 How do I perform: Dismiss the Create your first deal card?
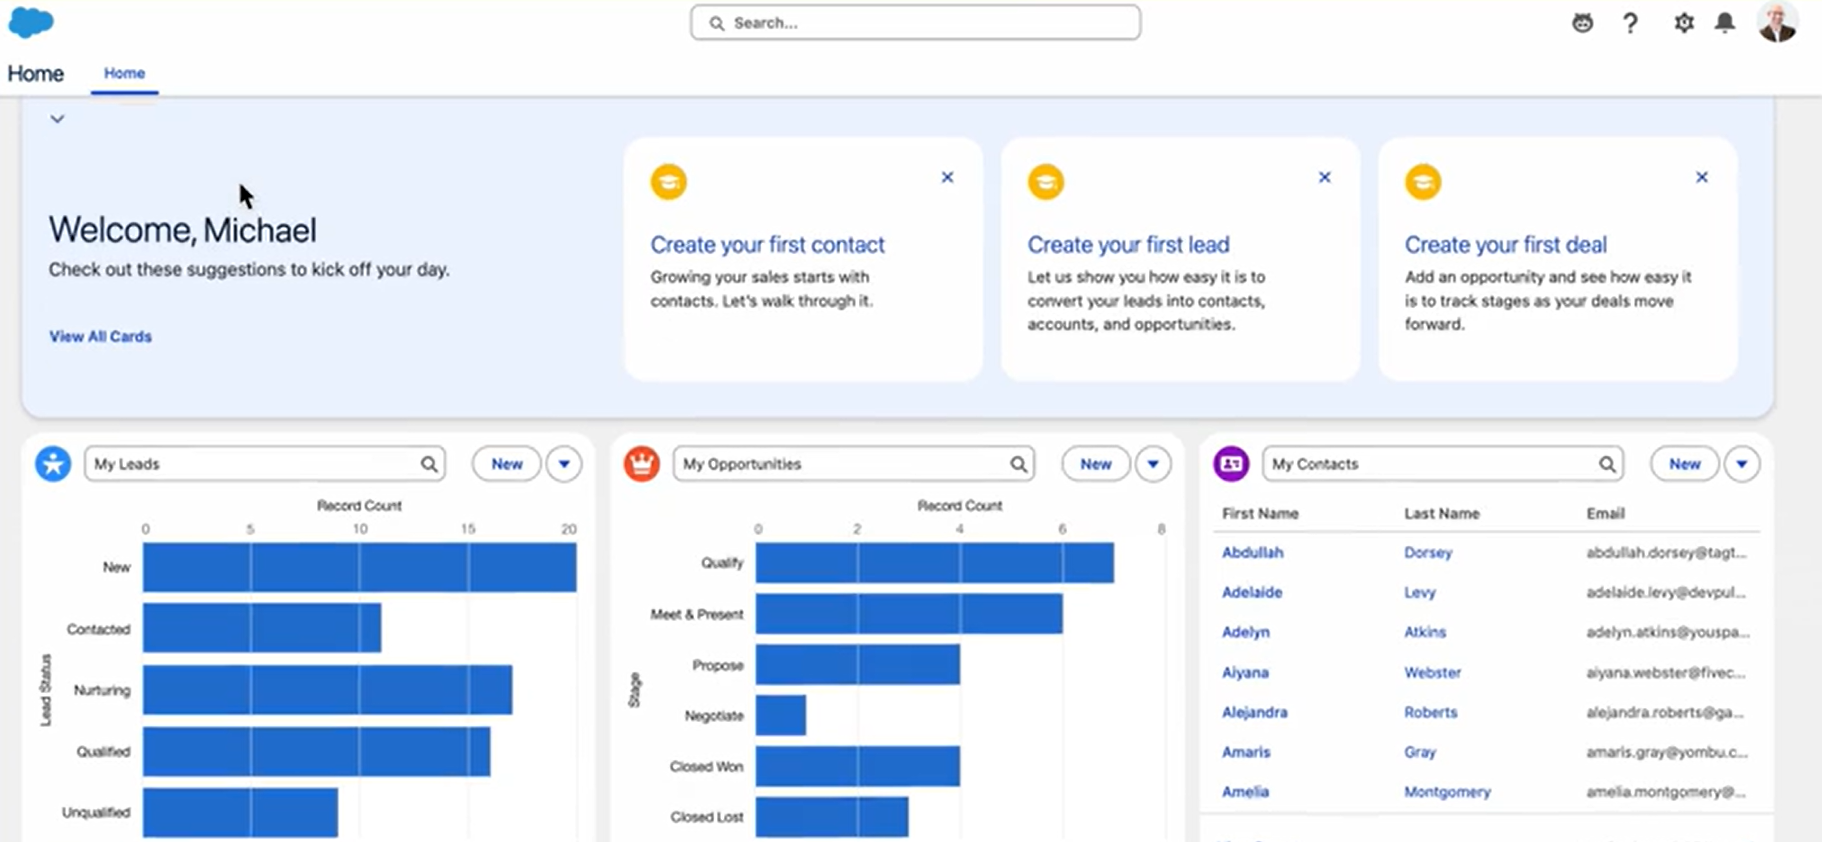click(x=1701, y=177)
